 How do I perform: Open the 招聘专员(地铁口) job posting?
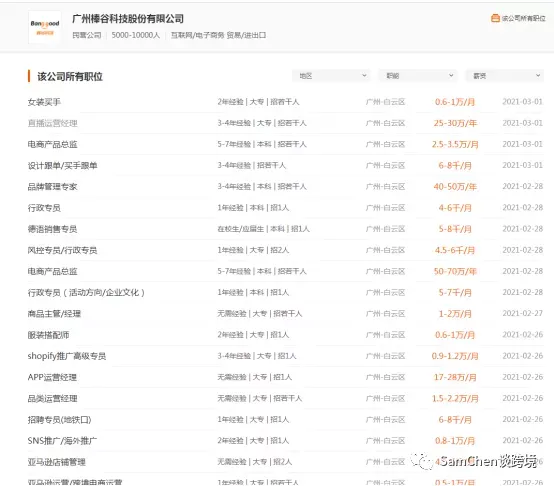tap(59, 420)
